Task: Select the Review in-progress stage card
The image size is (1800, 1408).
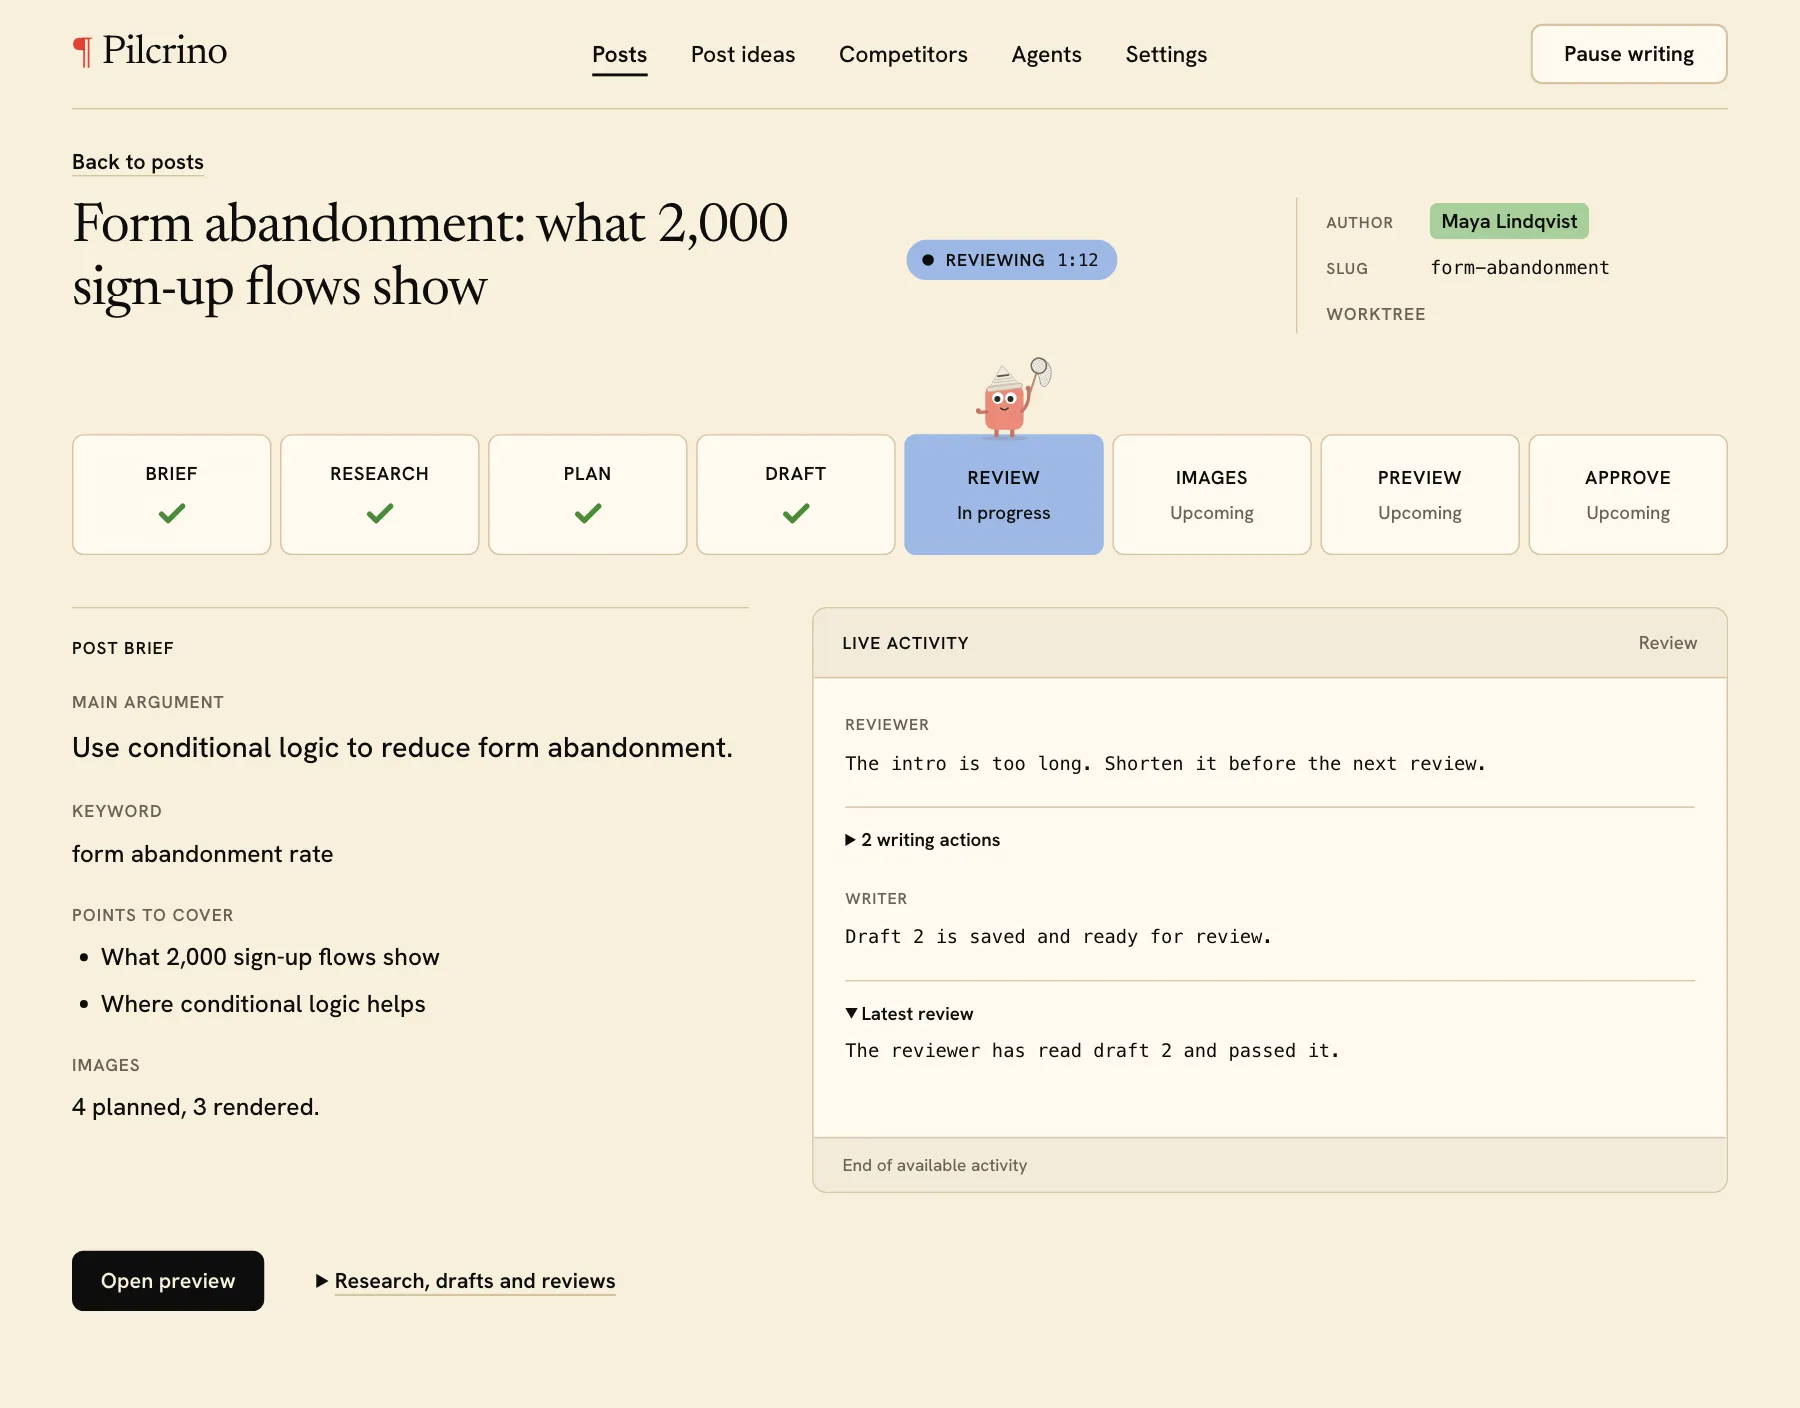Action: point(1004,494)
